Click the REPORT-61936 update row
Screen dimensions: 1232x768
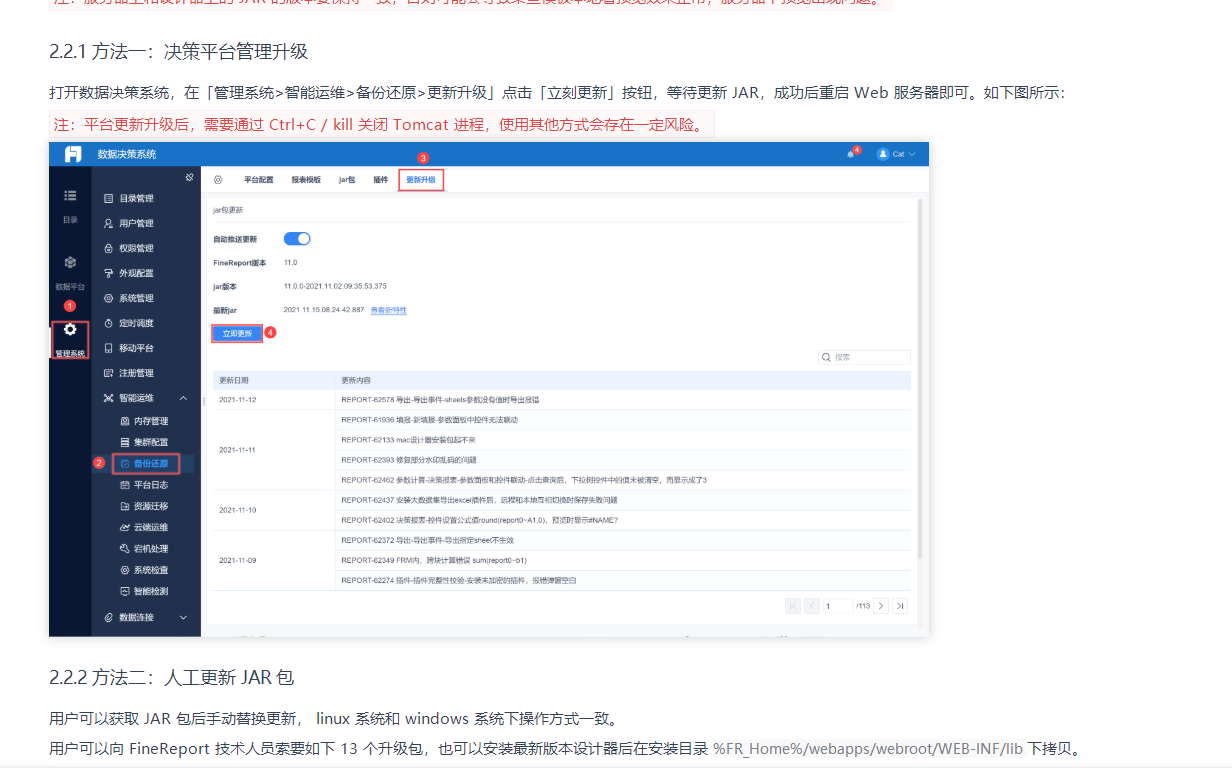pos(623,420)
